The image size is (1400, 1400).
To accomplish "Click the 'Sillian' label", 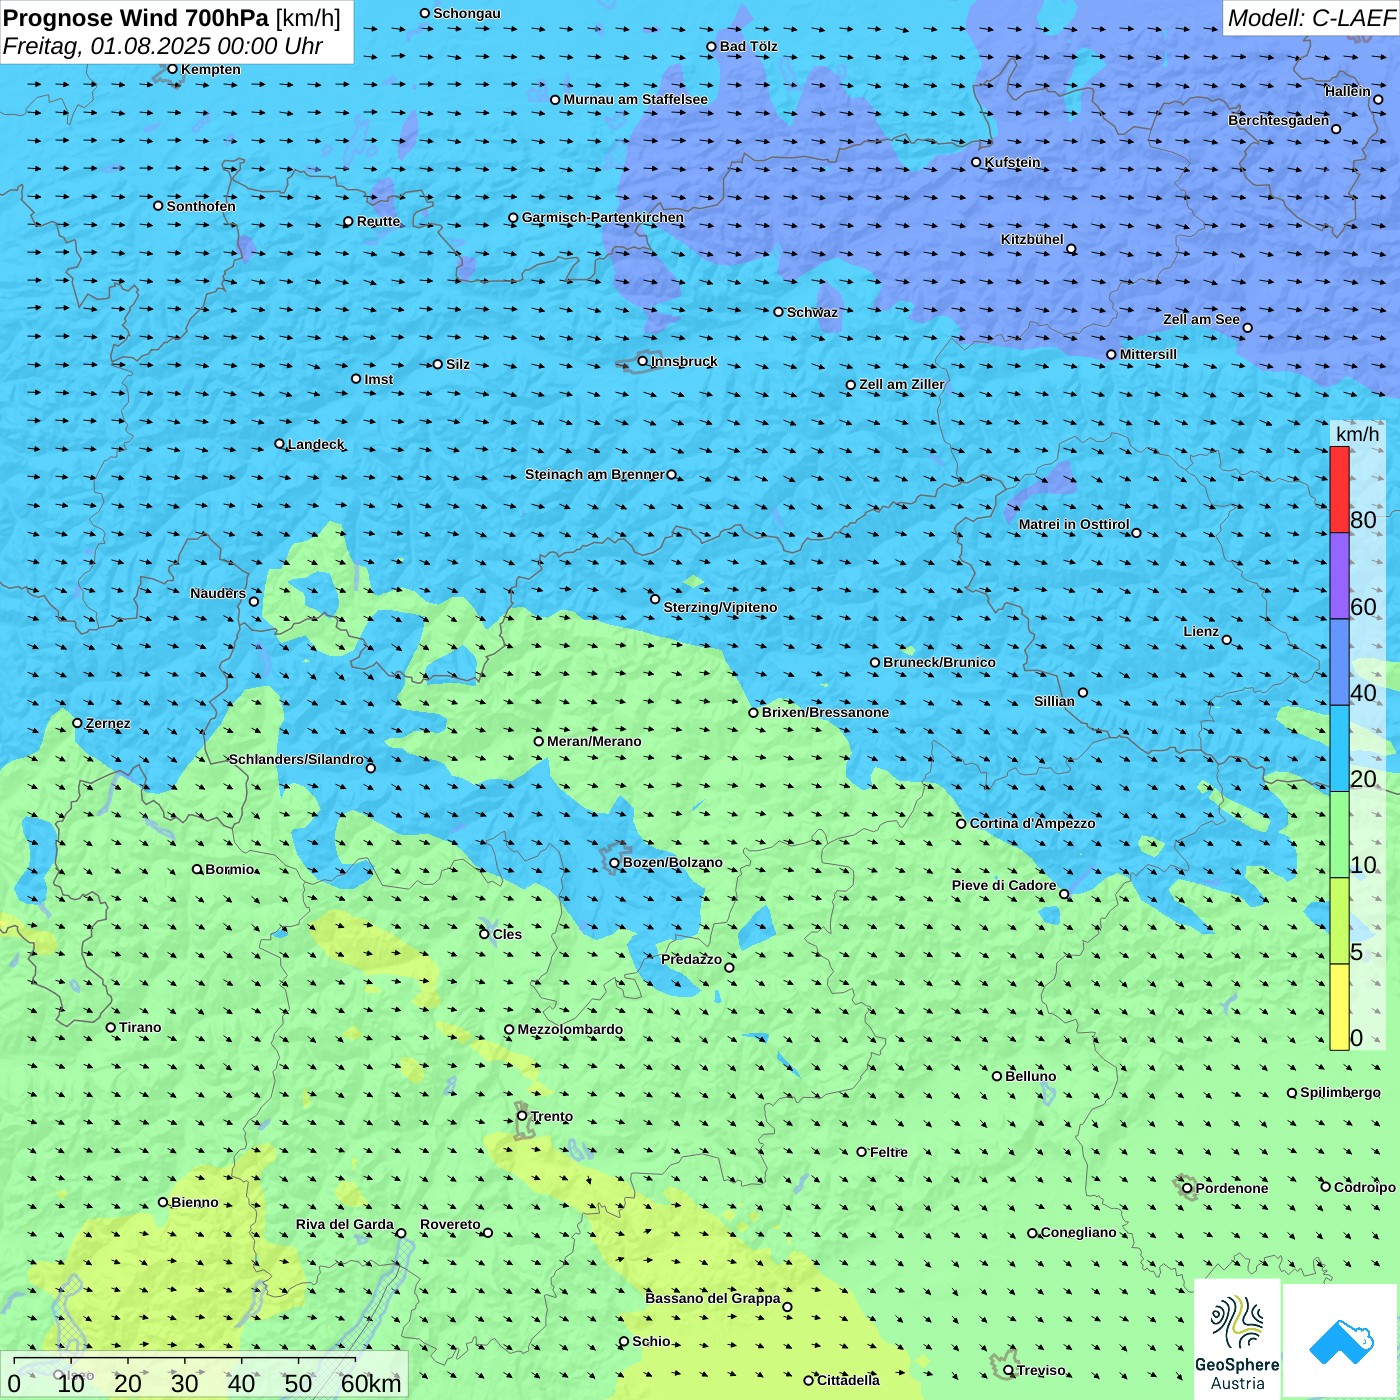I will (x=1054, y=701).
